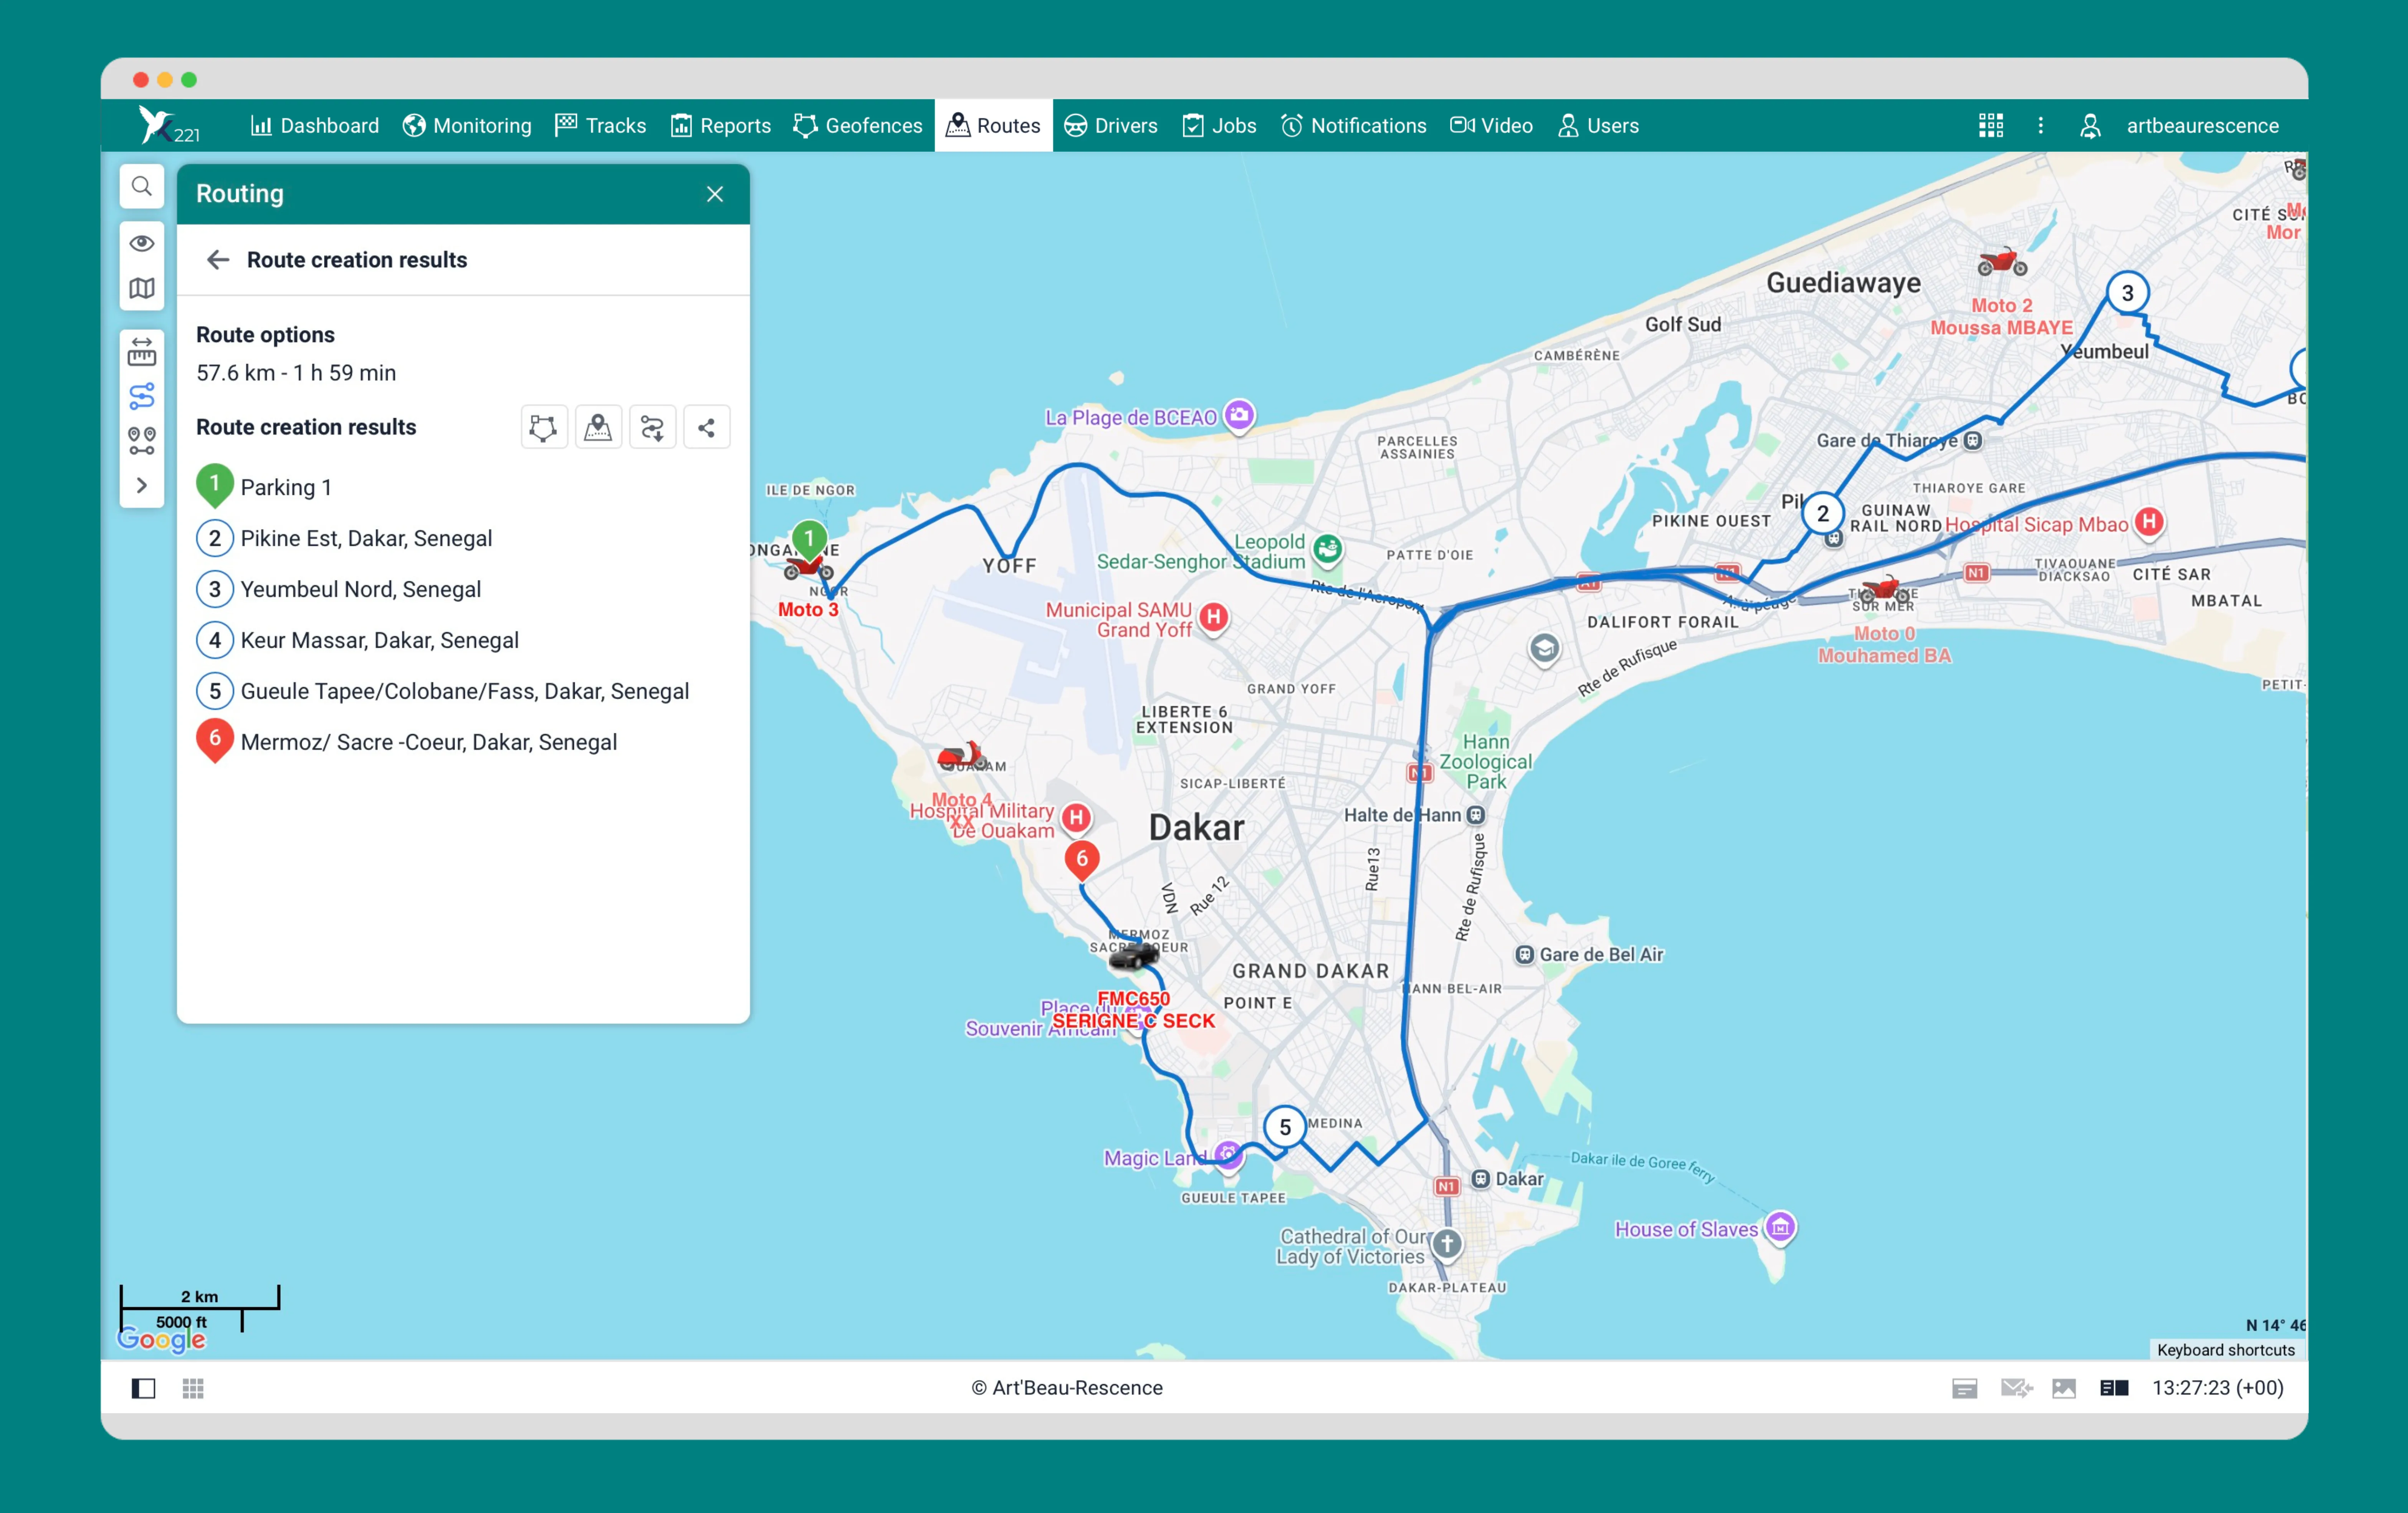Click the Hospital Military De Ouakam pin
This screenshot has height=1513, width=2408.
coord(1076,818)
